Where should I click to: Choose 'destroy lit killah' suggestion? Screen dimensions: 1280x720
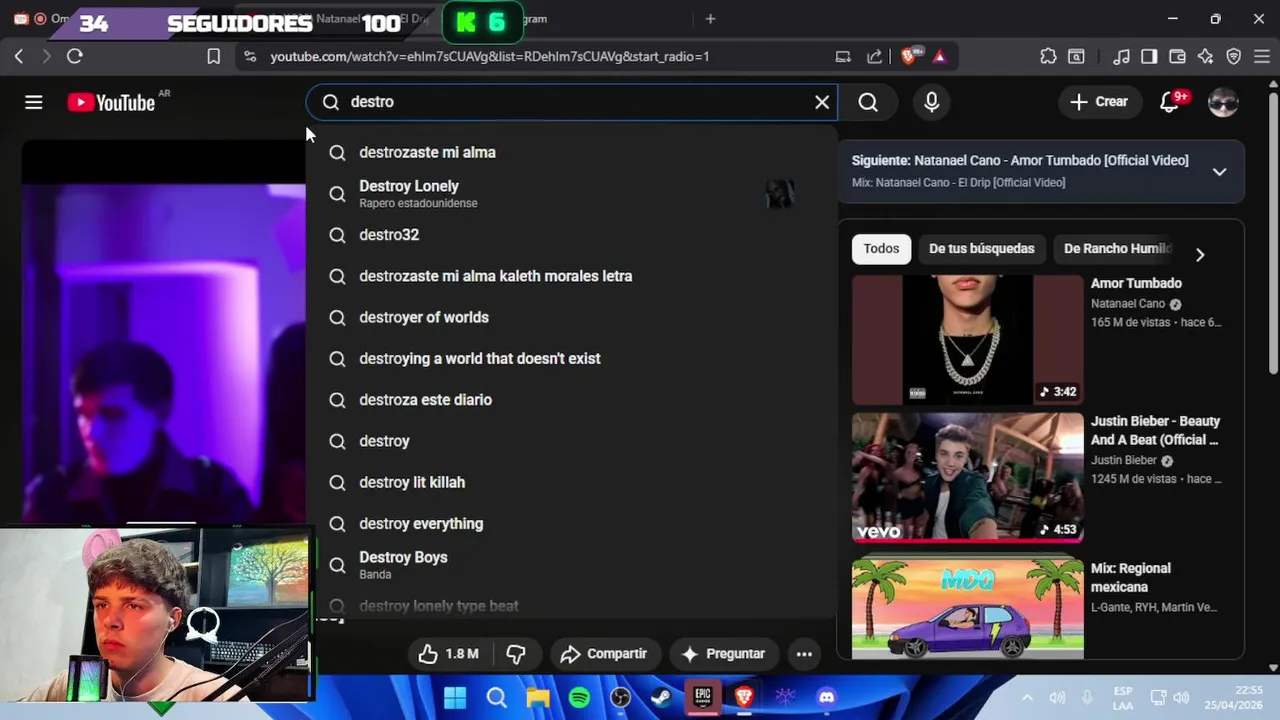tap(571, 482)
